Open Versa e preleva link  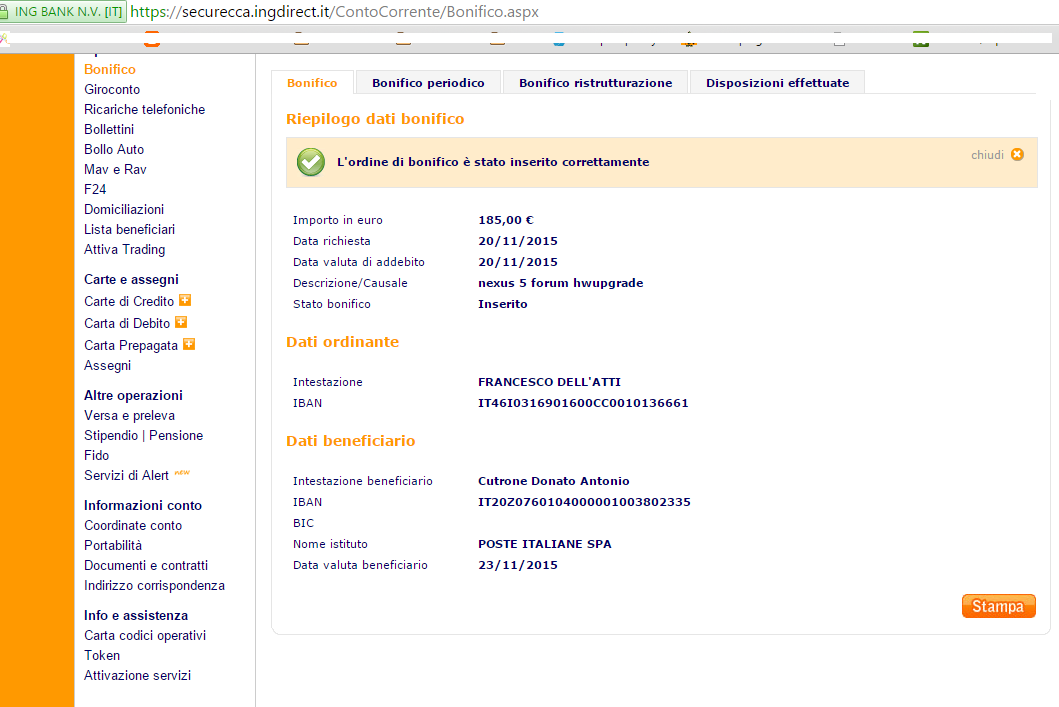tap(130, 415)
